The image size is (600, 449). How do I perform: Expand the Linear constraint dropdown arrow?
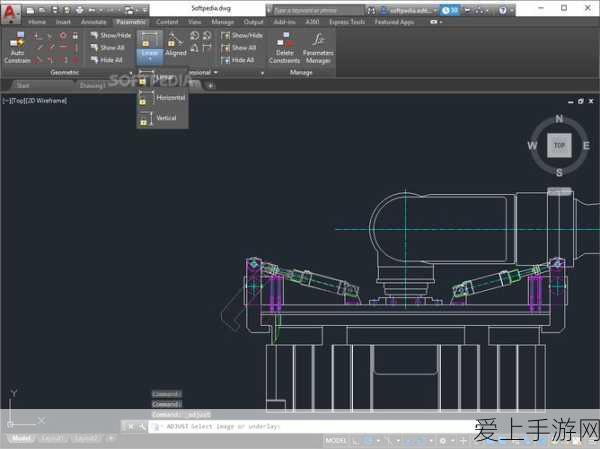coord(150,60)
